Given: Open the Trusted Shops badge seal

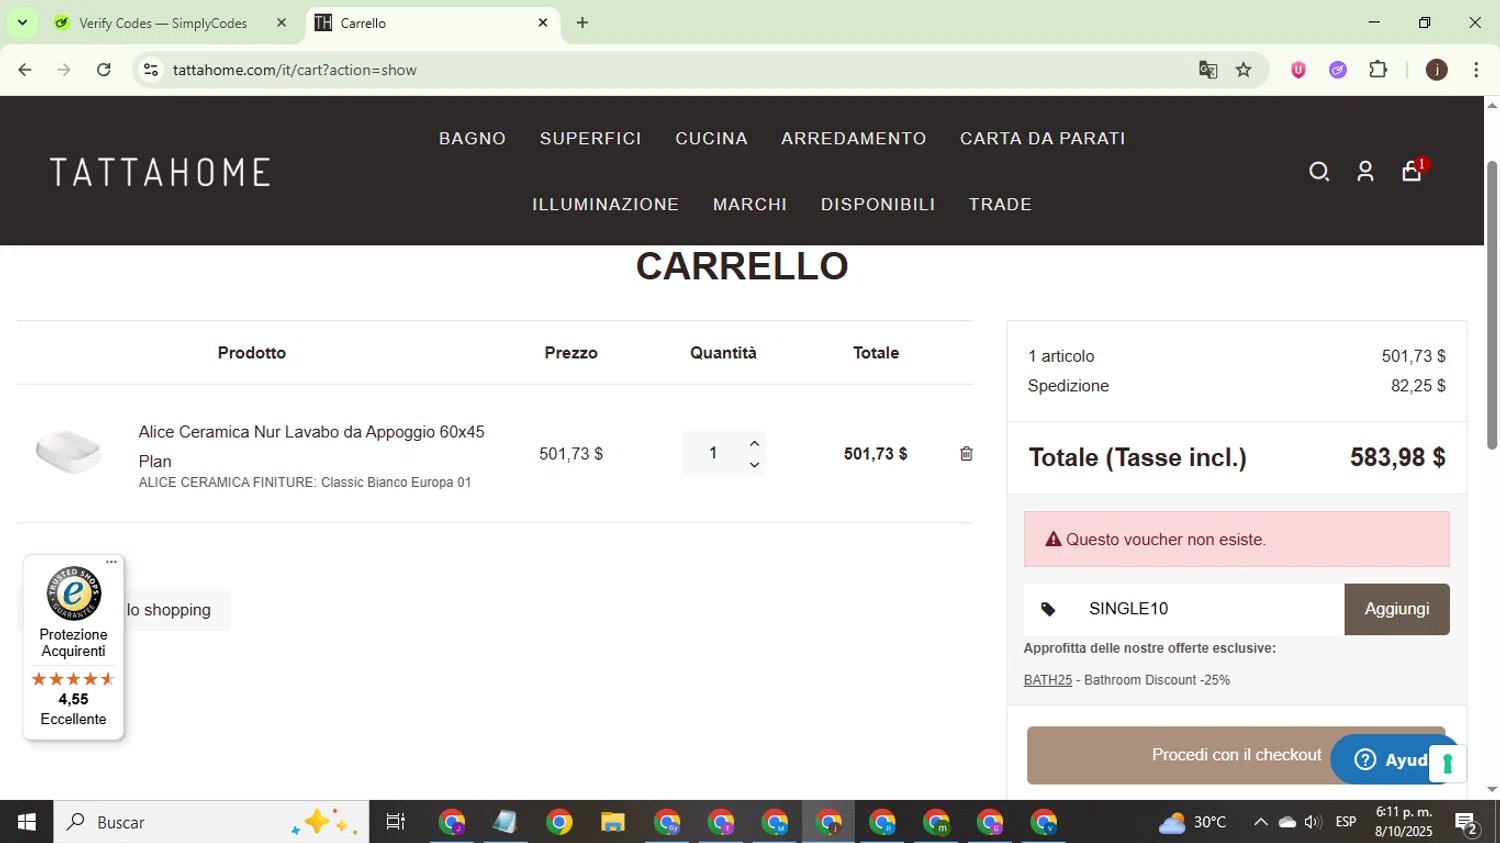Looking at the screenshot, I should [73, 594].
